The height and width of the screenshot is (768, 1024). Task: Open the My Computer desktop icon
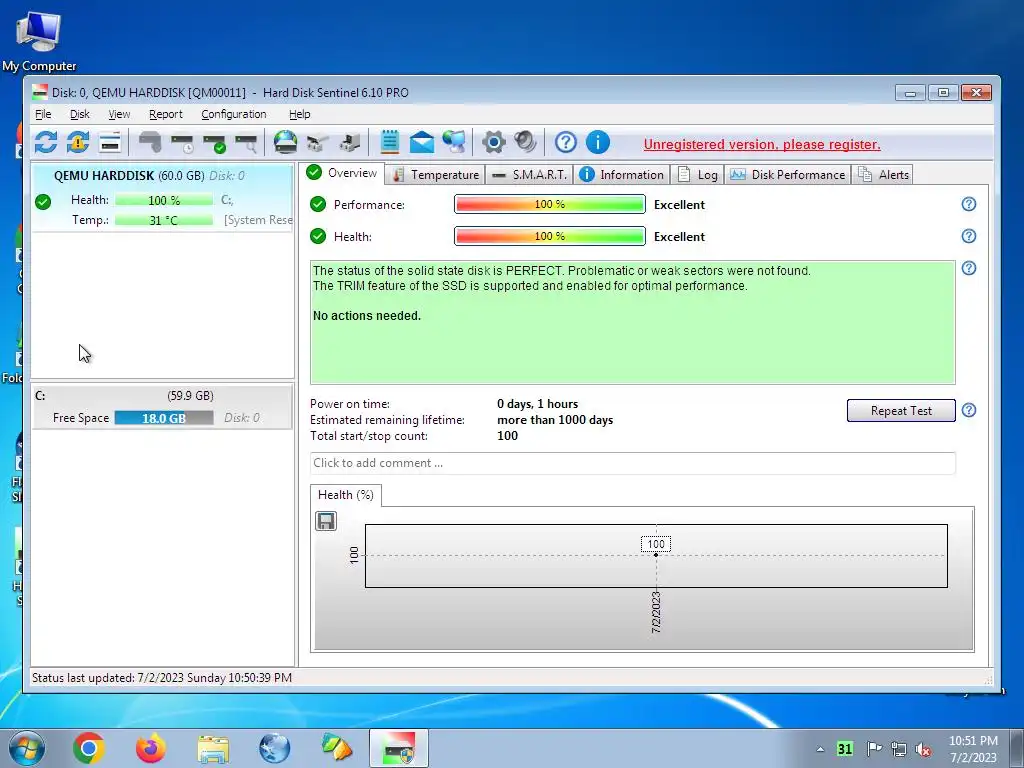39,40
